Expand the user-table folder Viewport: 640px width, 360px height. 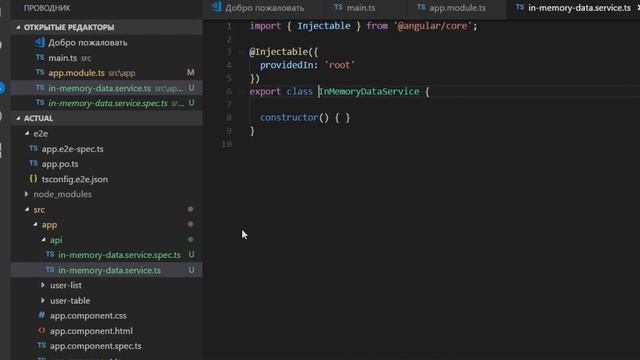(x=43, y=301)
